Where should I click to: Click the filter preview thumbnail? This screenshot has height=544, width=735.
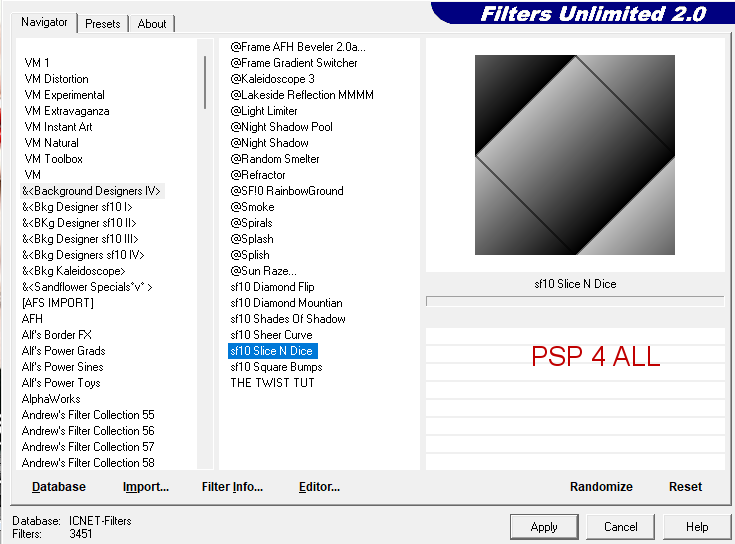574,155
